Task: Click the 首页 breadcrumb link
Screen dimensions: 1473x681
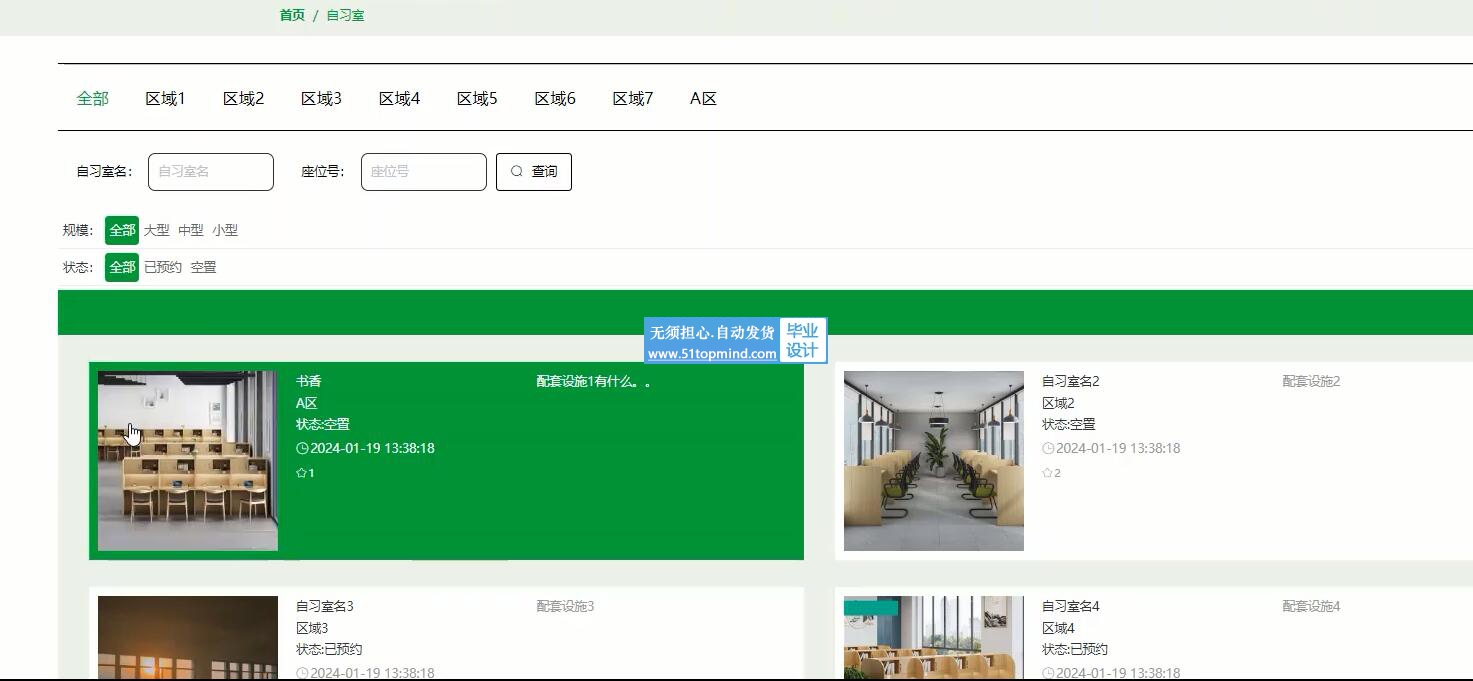Action: point(292,15)
